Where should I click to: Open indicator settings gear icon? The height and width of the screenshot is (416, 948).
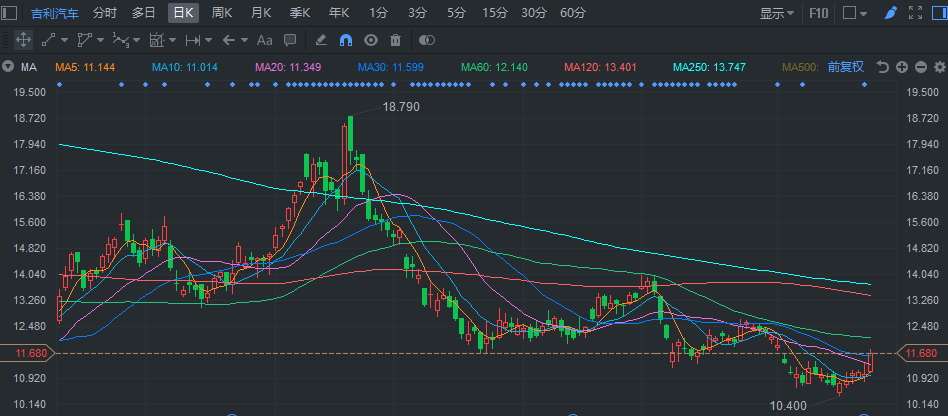[940, 67]
